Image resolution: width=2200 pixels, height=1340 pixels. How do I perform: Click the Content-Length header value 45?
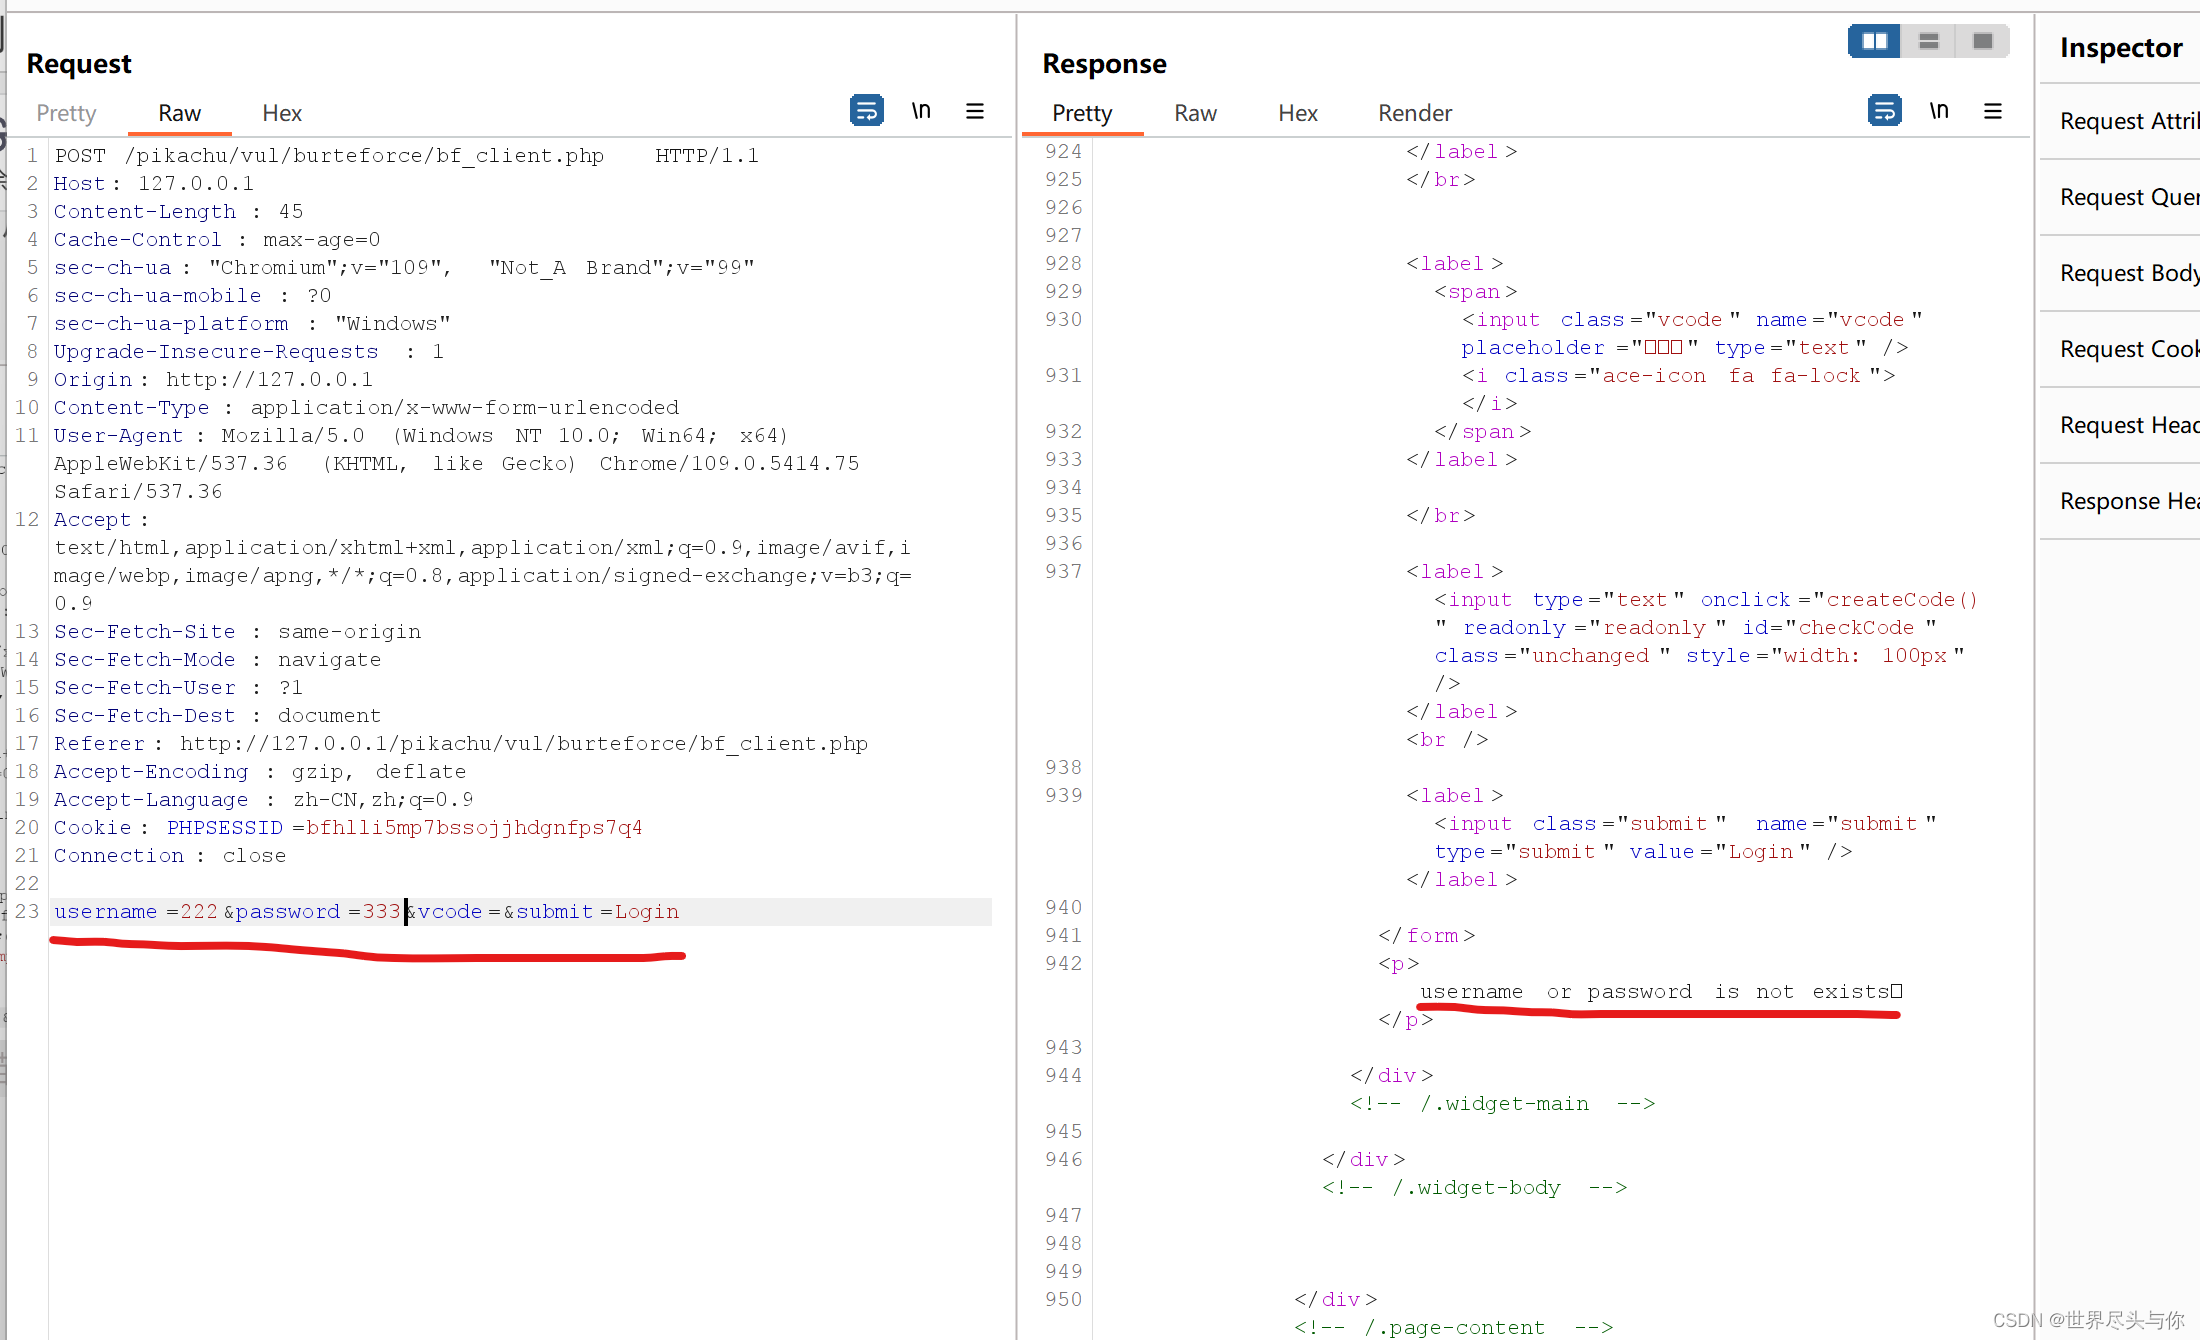click(x=291, y=211)
